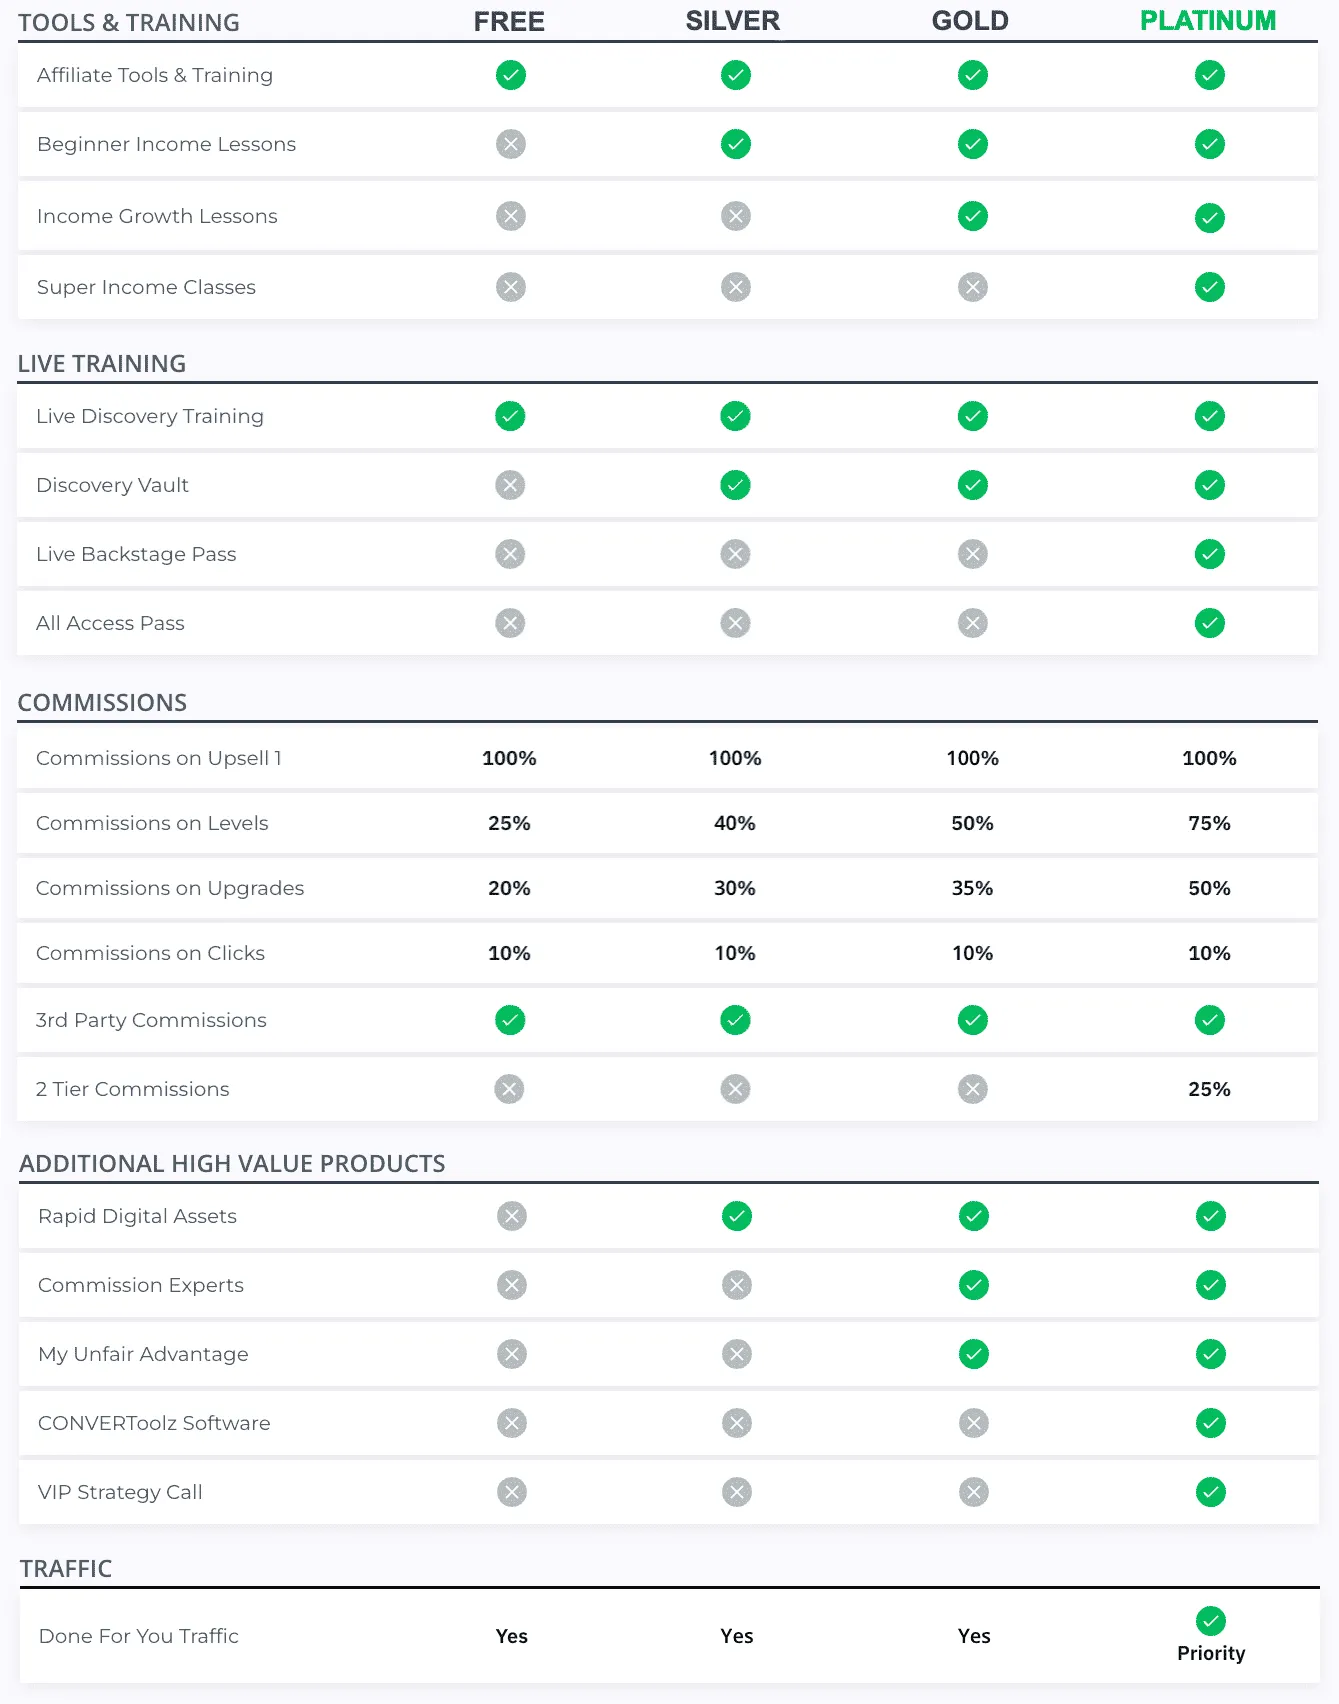Click the LIVE TRAINING section heading
This screenshot has width=1339, height=1704.
[102, 364]
